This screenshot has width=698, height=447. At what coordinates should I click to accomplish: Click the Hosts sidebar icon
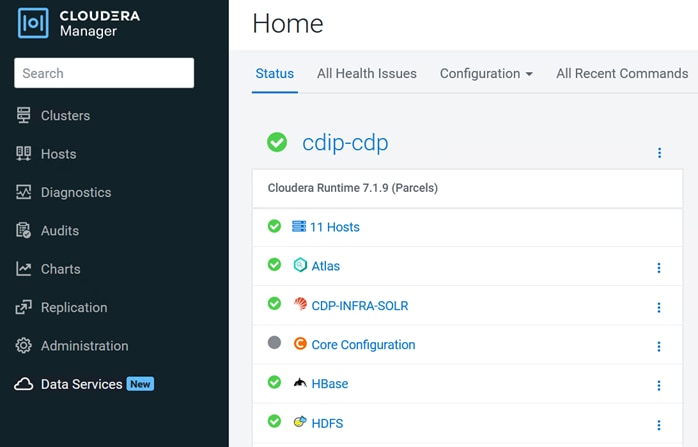[x=24, y=154]
